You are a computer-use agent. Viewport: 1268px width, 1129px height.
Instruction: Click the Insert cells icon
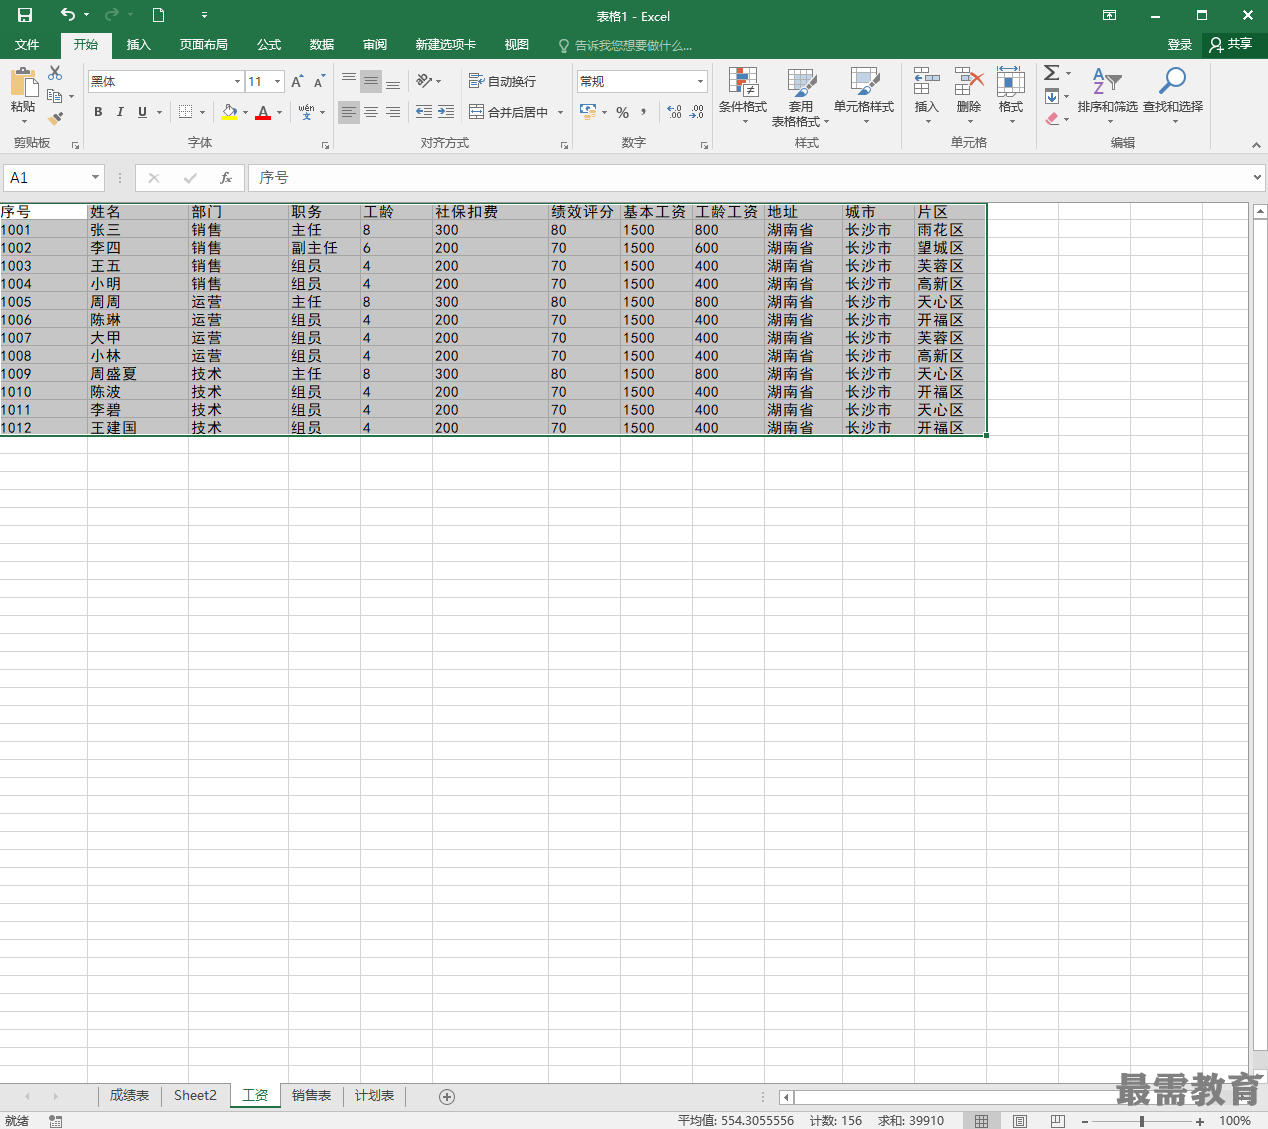point(926,82)
